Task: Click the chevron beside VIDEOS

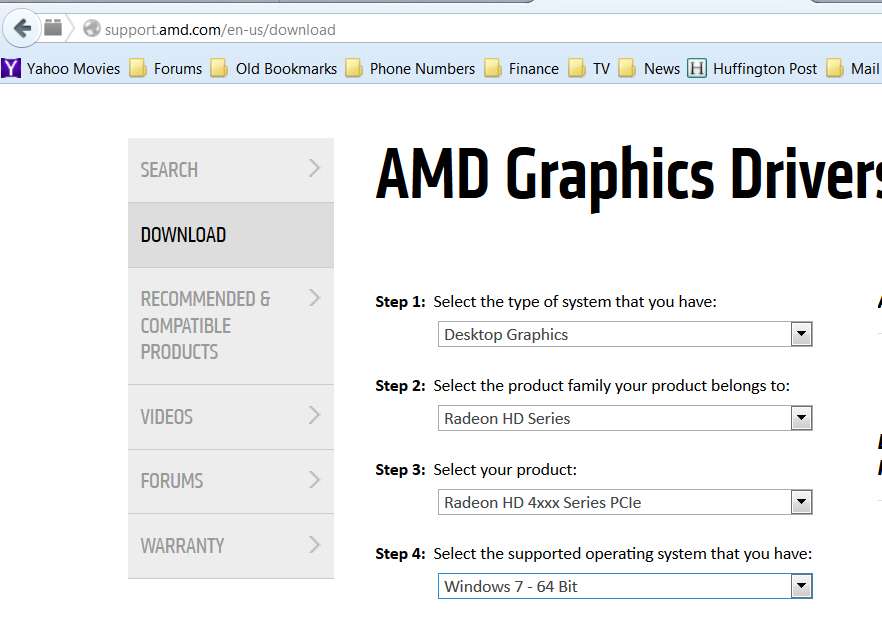Action: coord(314,415)
